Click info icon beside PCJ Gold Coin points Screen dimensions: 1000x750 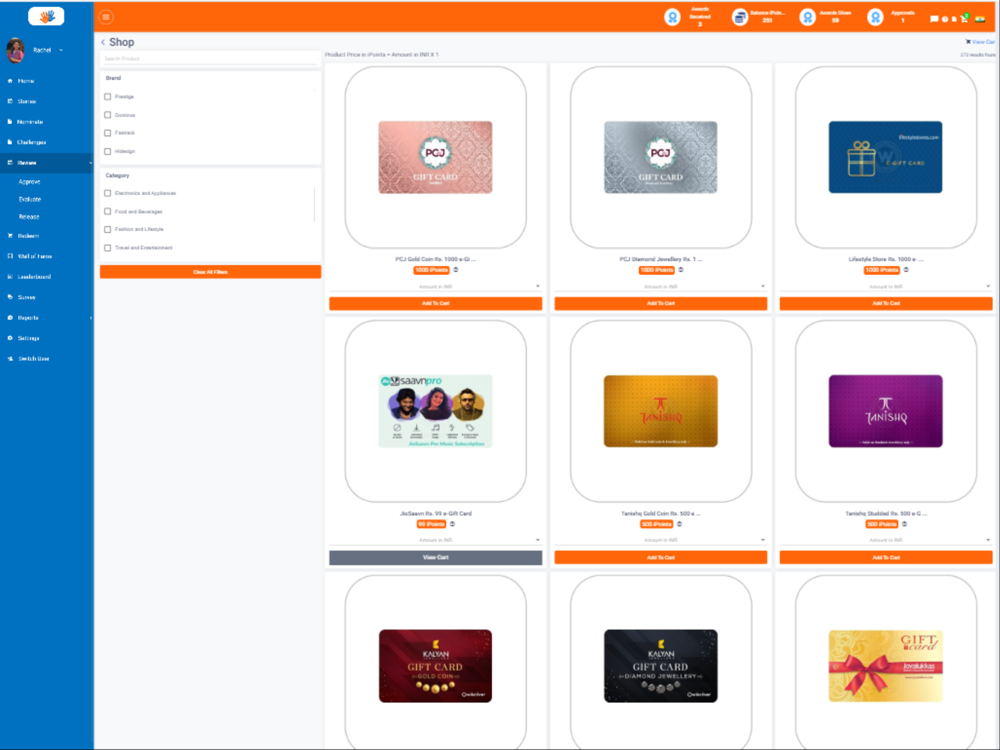[455, 270]
